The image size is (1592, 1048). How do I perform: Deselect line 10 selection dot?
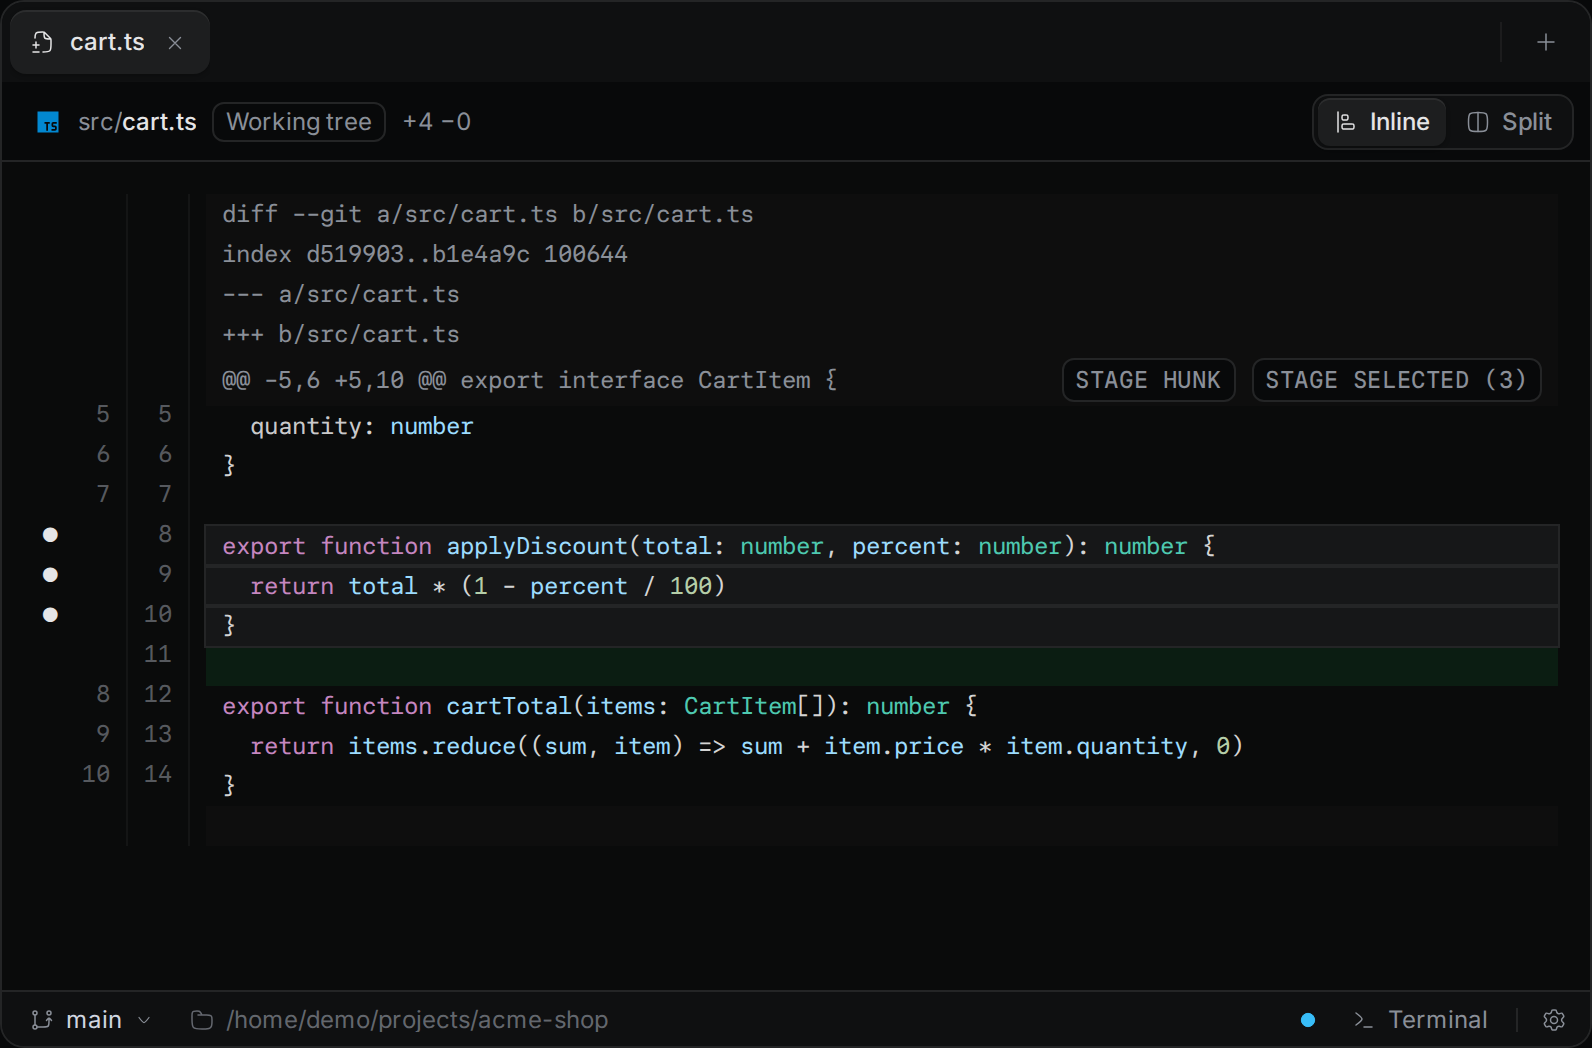pos(50,615)
